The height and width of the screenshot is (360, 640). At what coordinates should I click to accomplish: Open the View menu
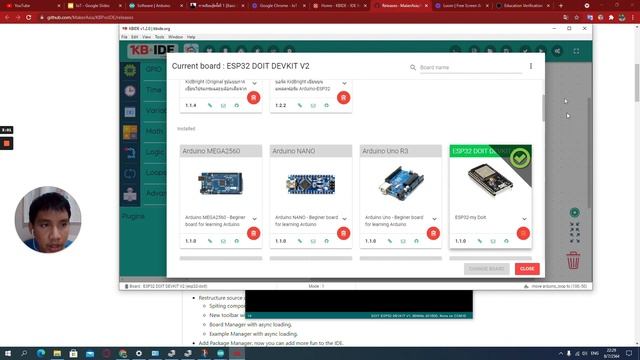(x=146, y=37)
